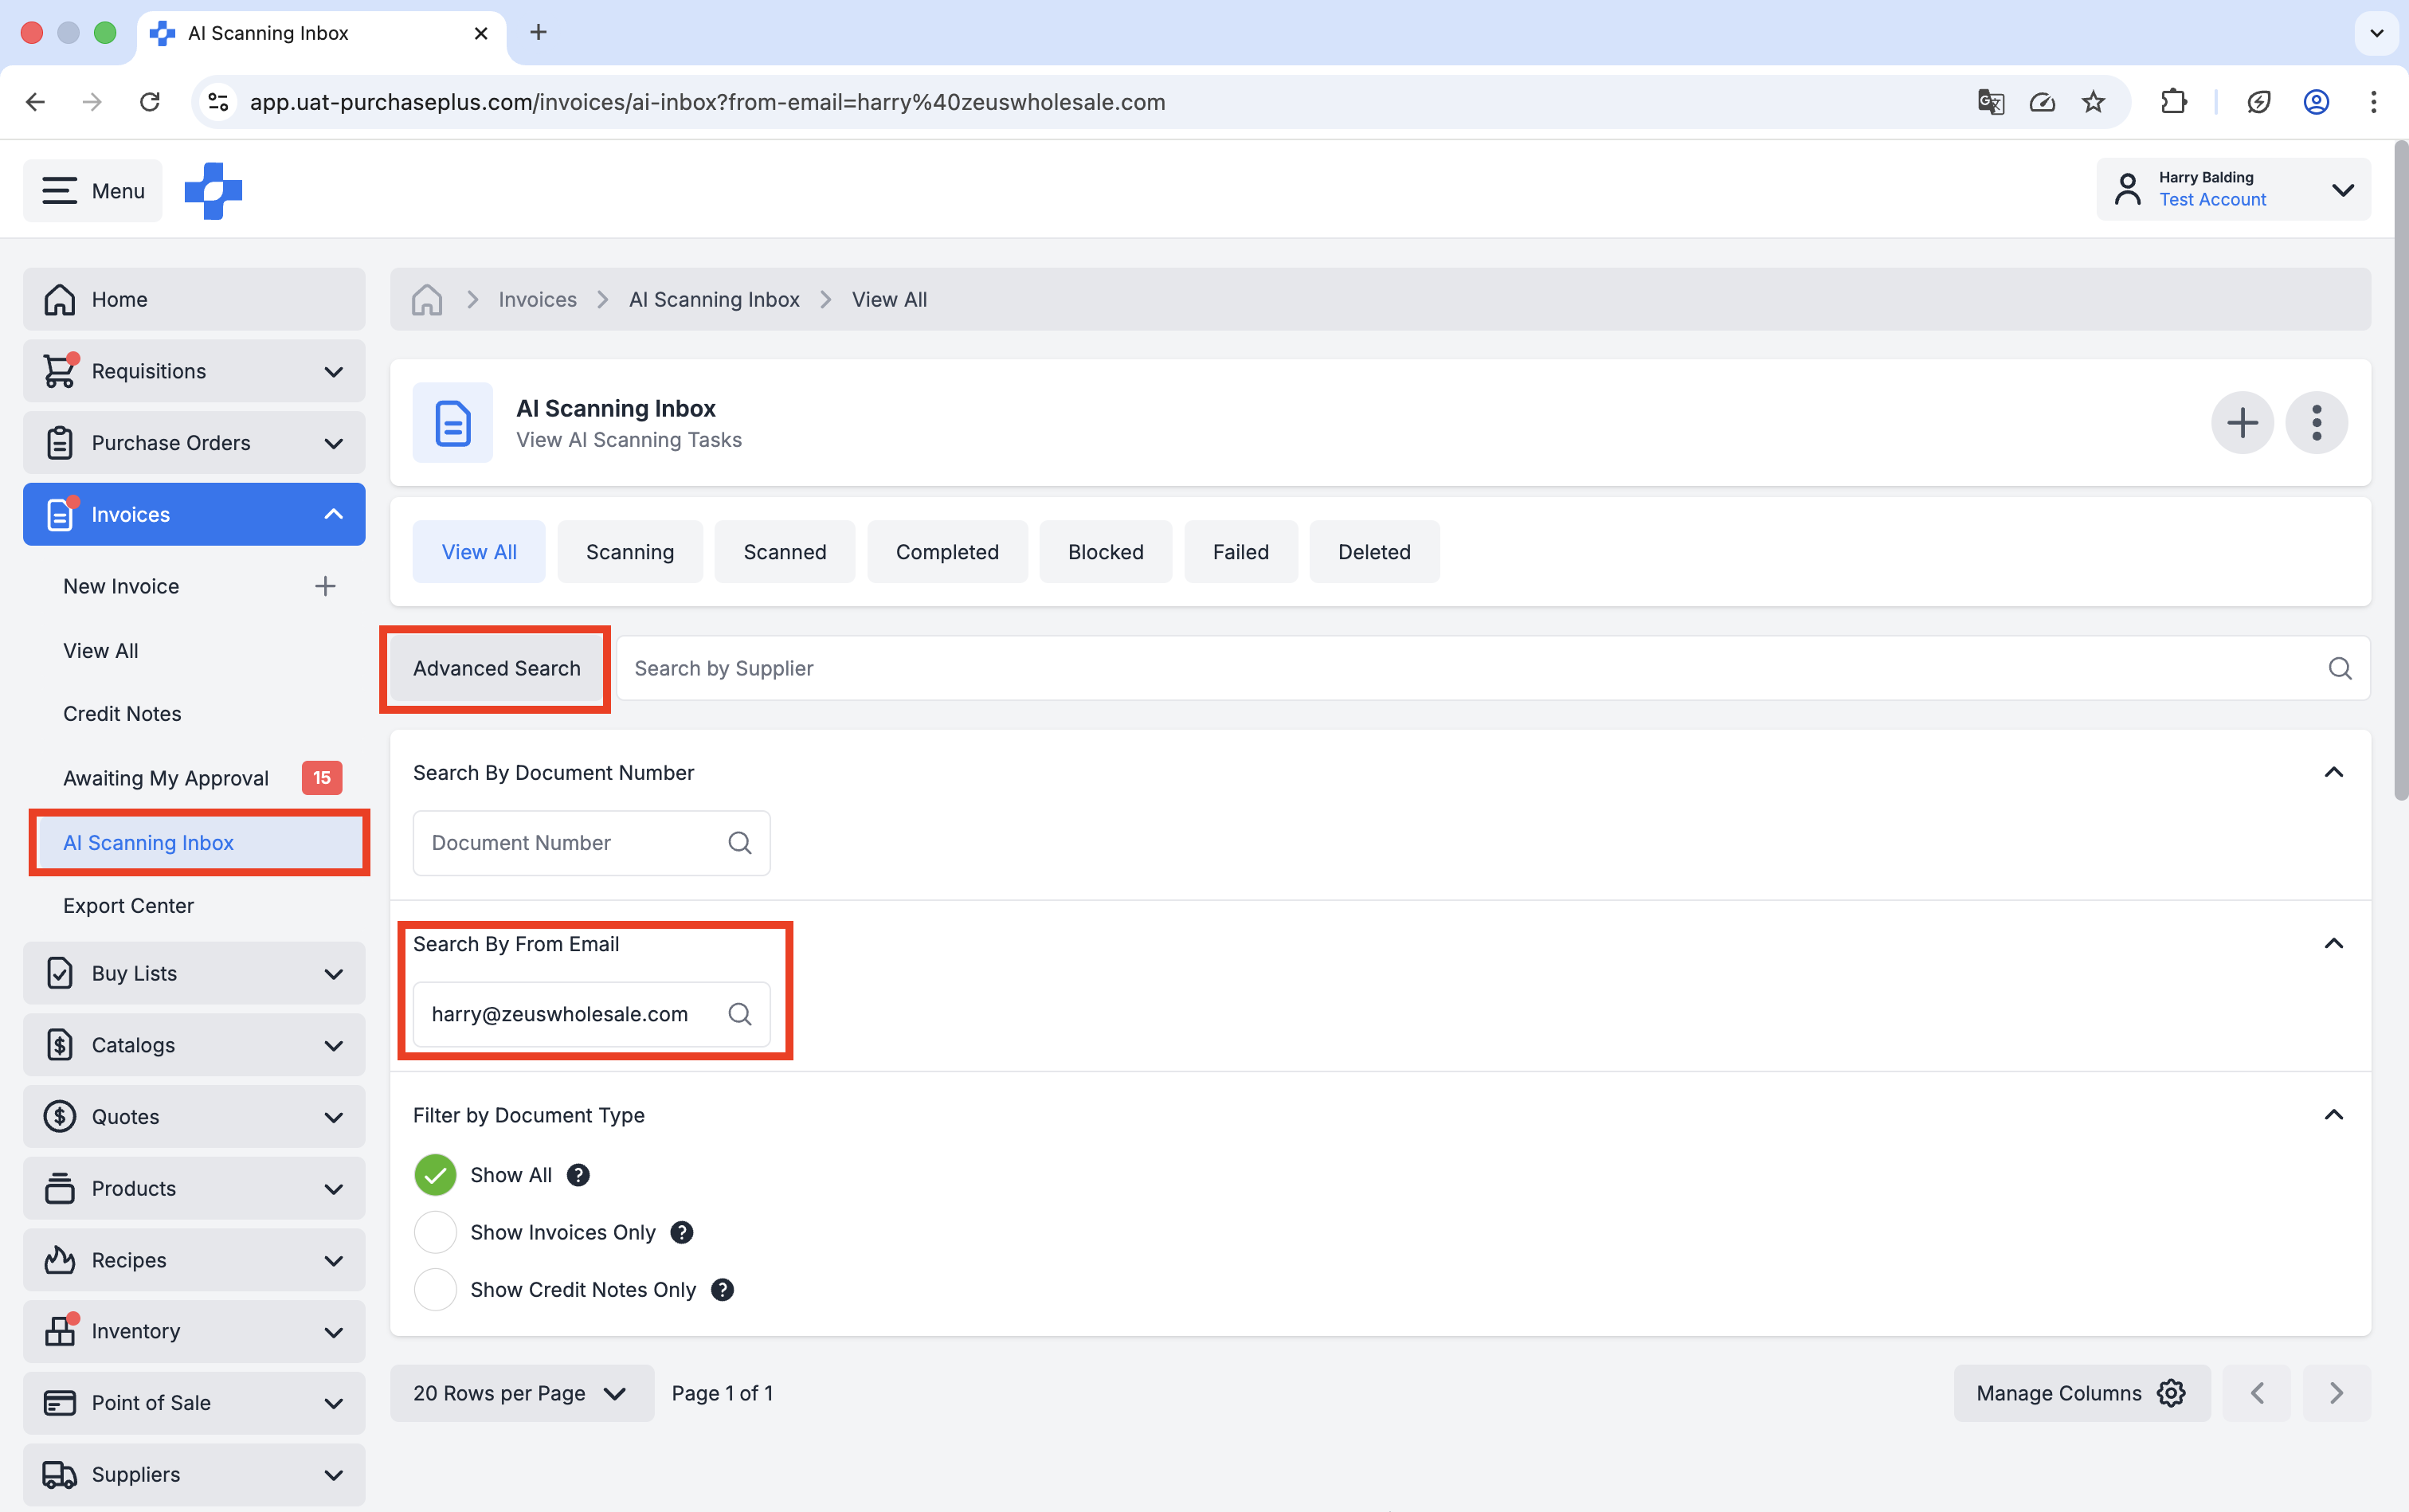
Task: Open Awaiting My Approval link
Action: 166,778
